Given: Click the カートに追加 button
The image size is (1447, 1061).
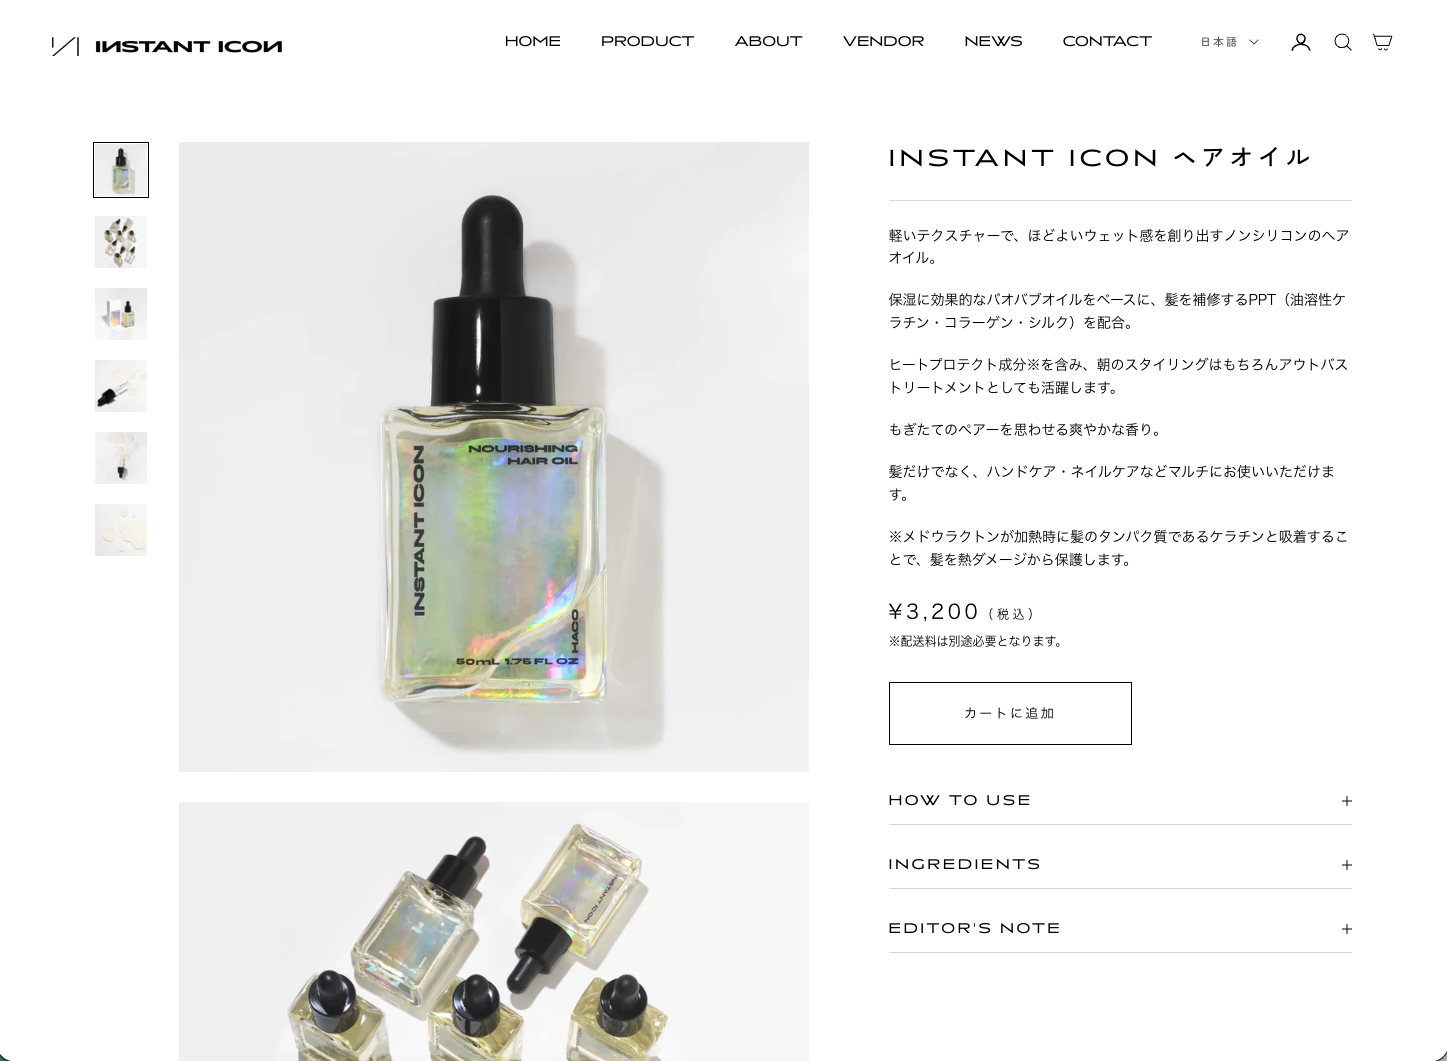Looking at the screenshot, I should pos(1010,713).
